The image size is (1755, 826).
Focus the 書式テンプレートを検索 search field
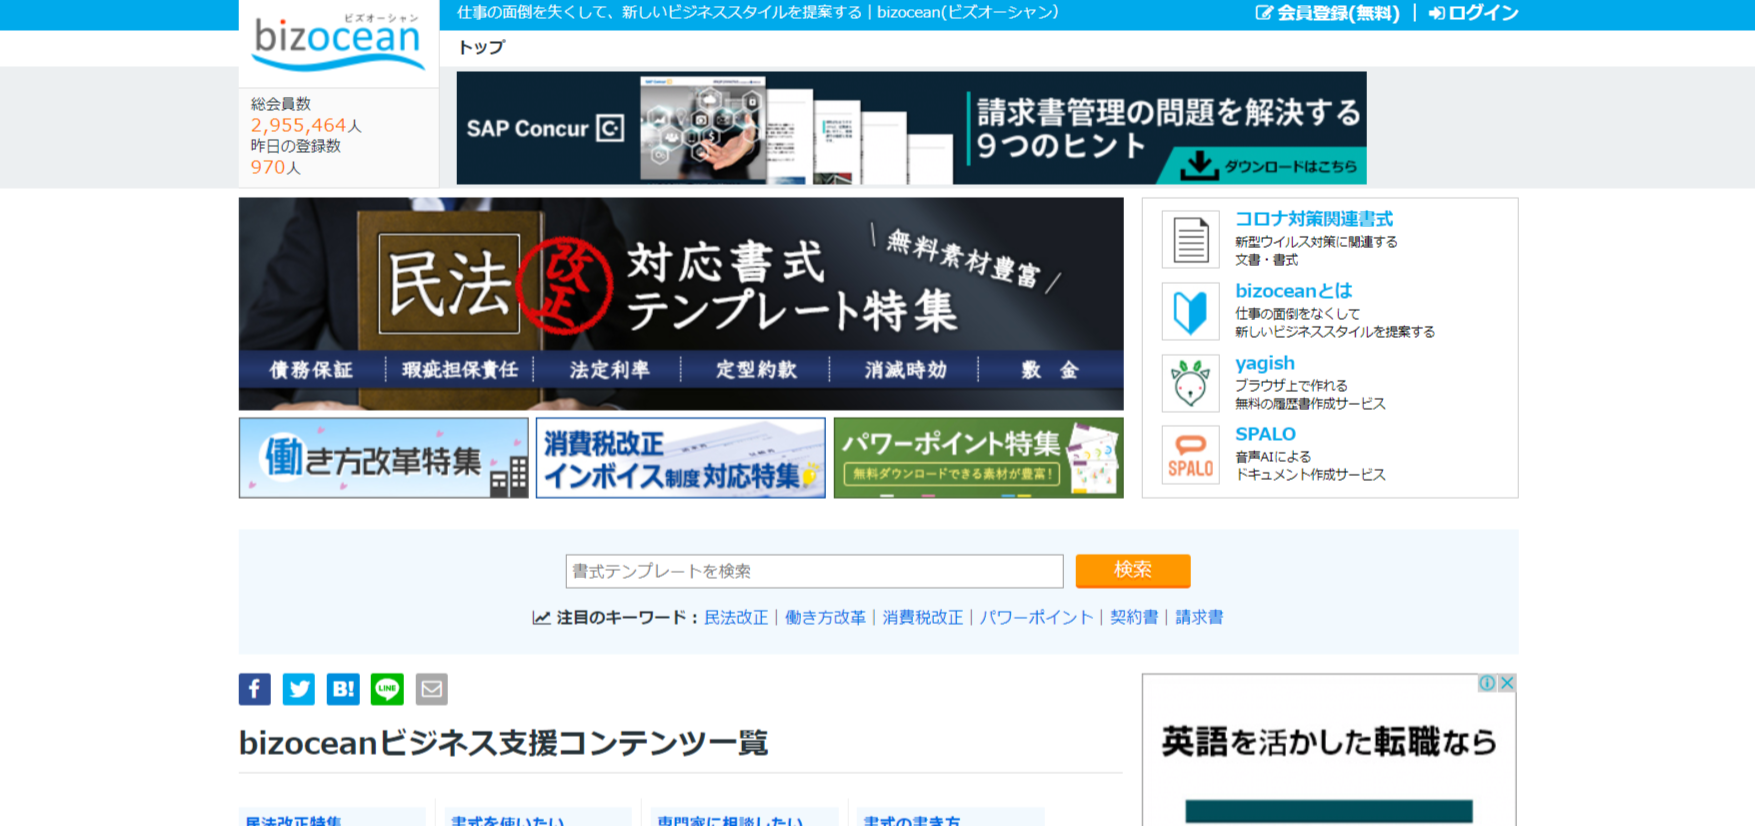click(x=814, y=571)
